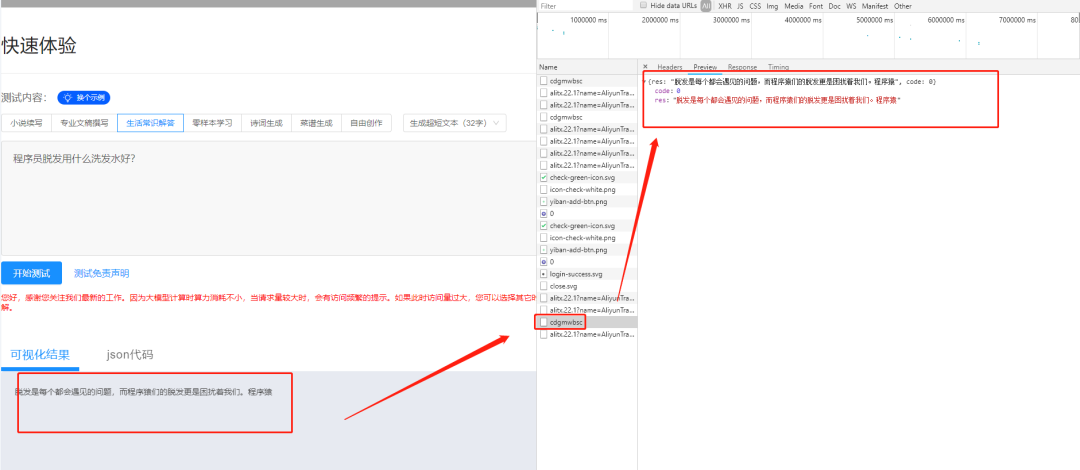Open the login-success.svg file icon
This screenshot has height=470, width=1080.
(544, 273)
